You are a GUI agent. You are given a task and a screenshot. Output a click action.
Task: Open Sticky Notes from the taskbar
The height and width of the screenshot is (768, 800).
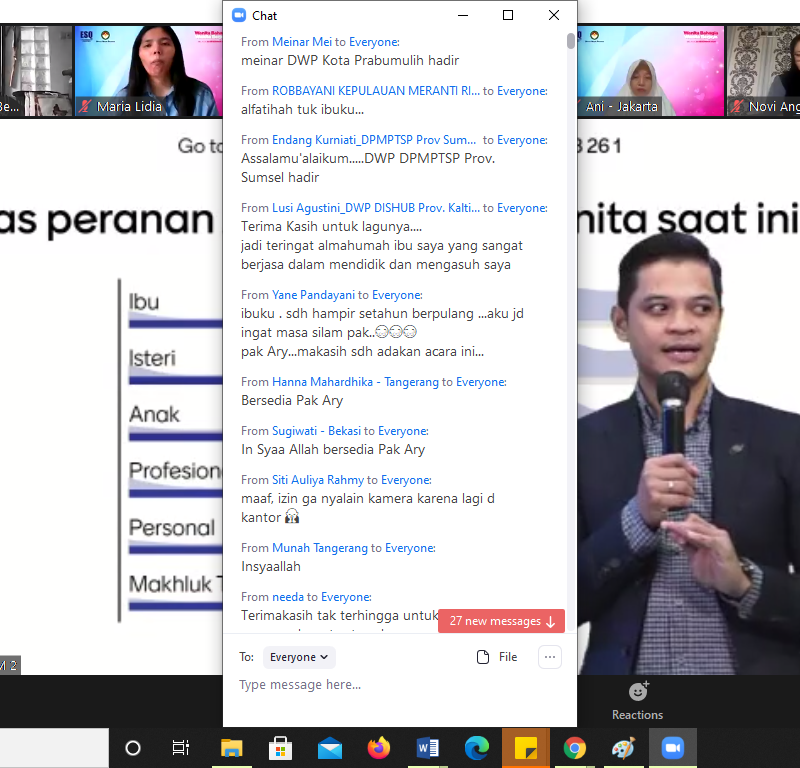pos(525,748)
